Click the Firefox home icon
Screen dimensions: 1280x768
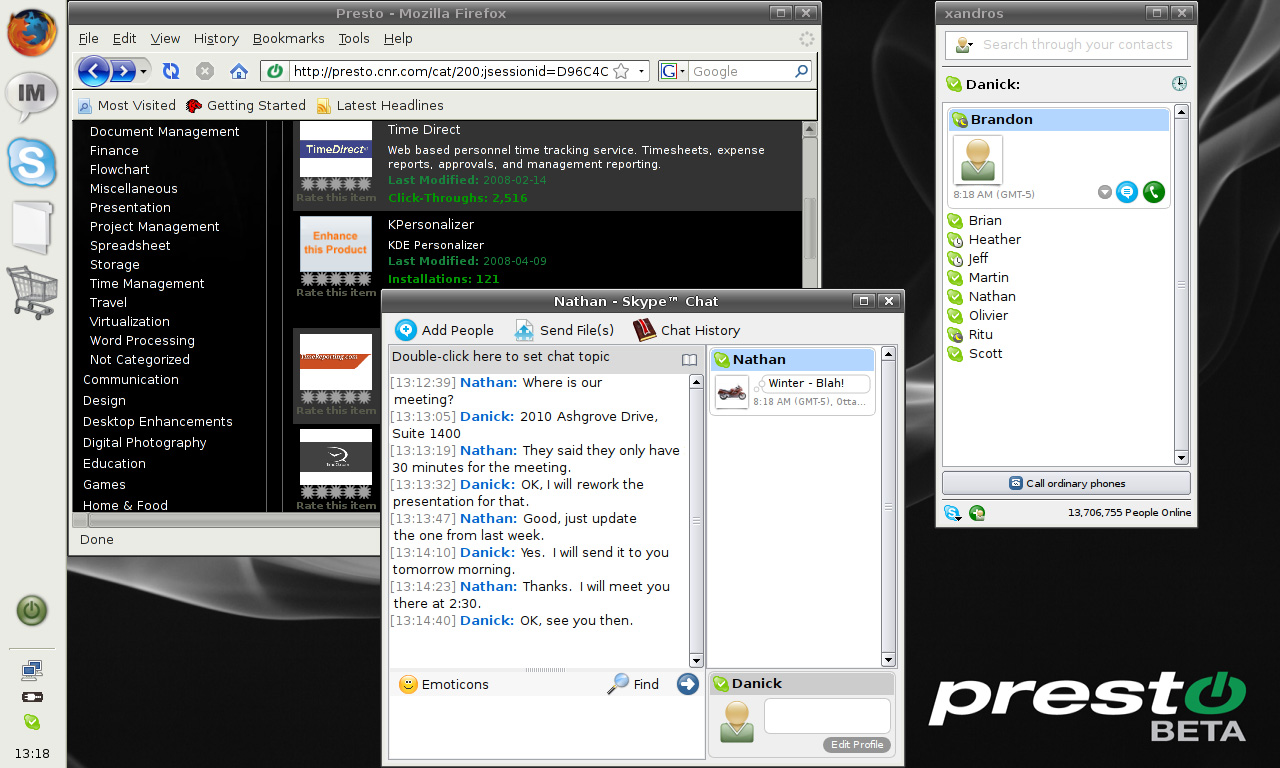(238, 71)
